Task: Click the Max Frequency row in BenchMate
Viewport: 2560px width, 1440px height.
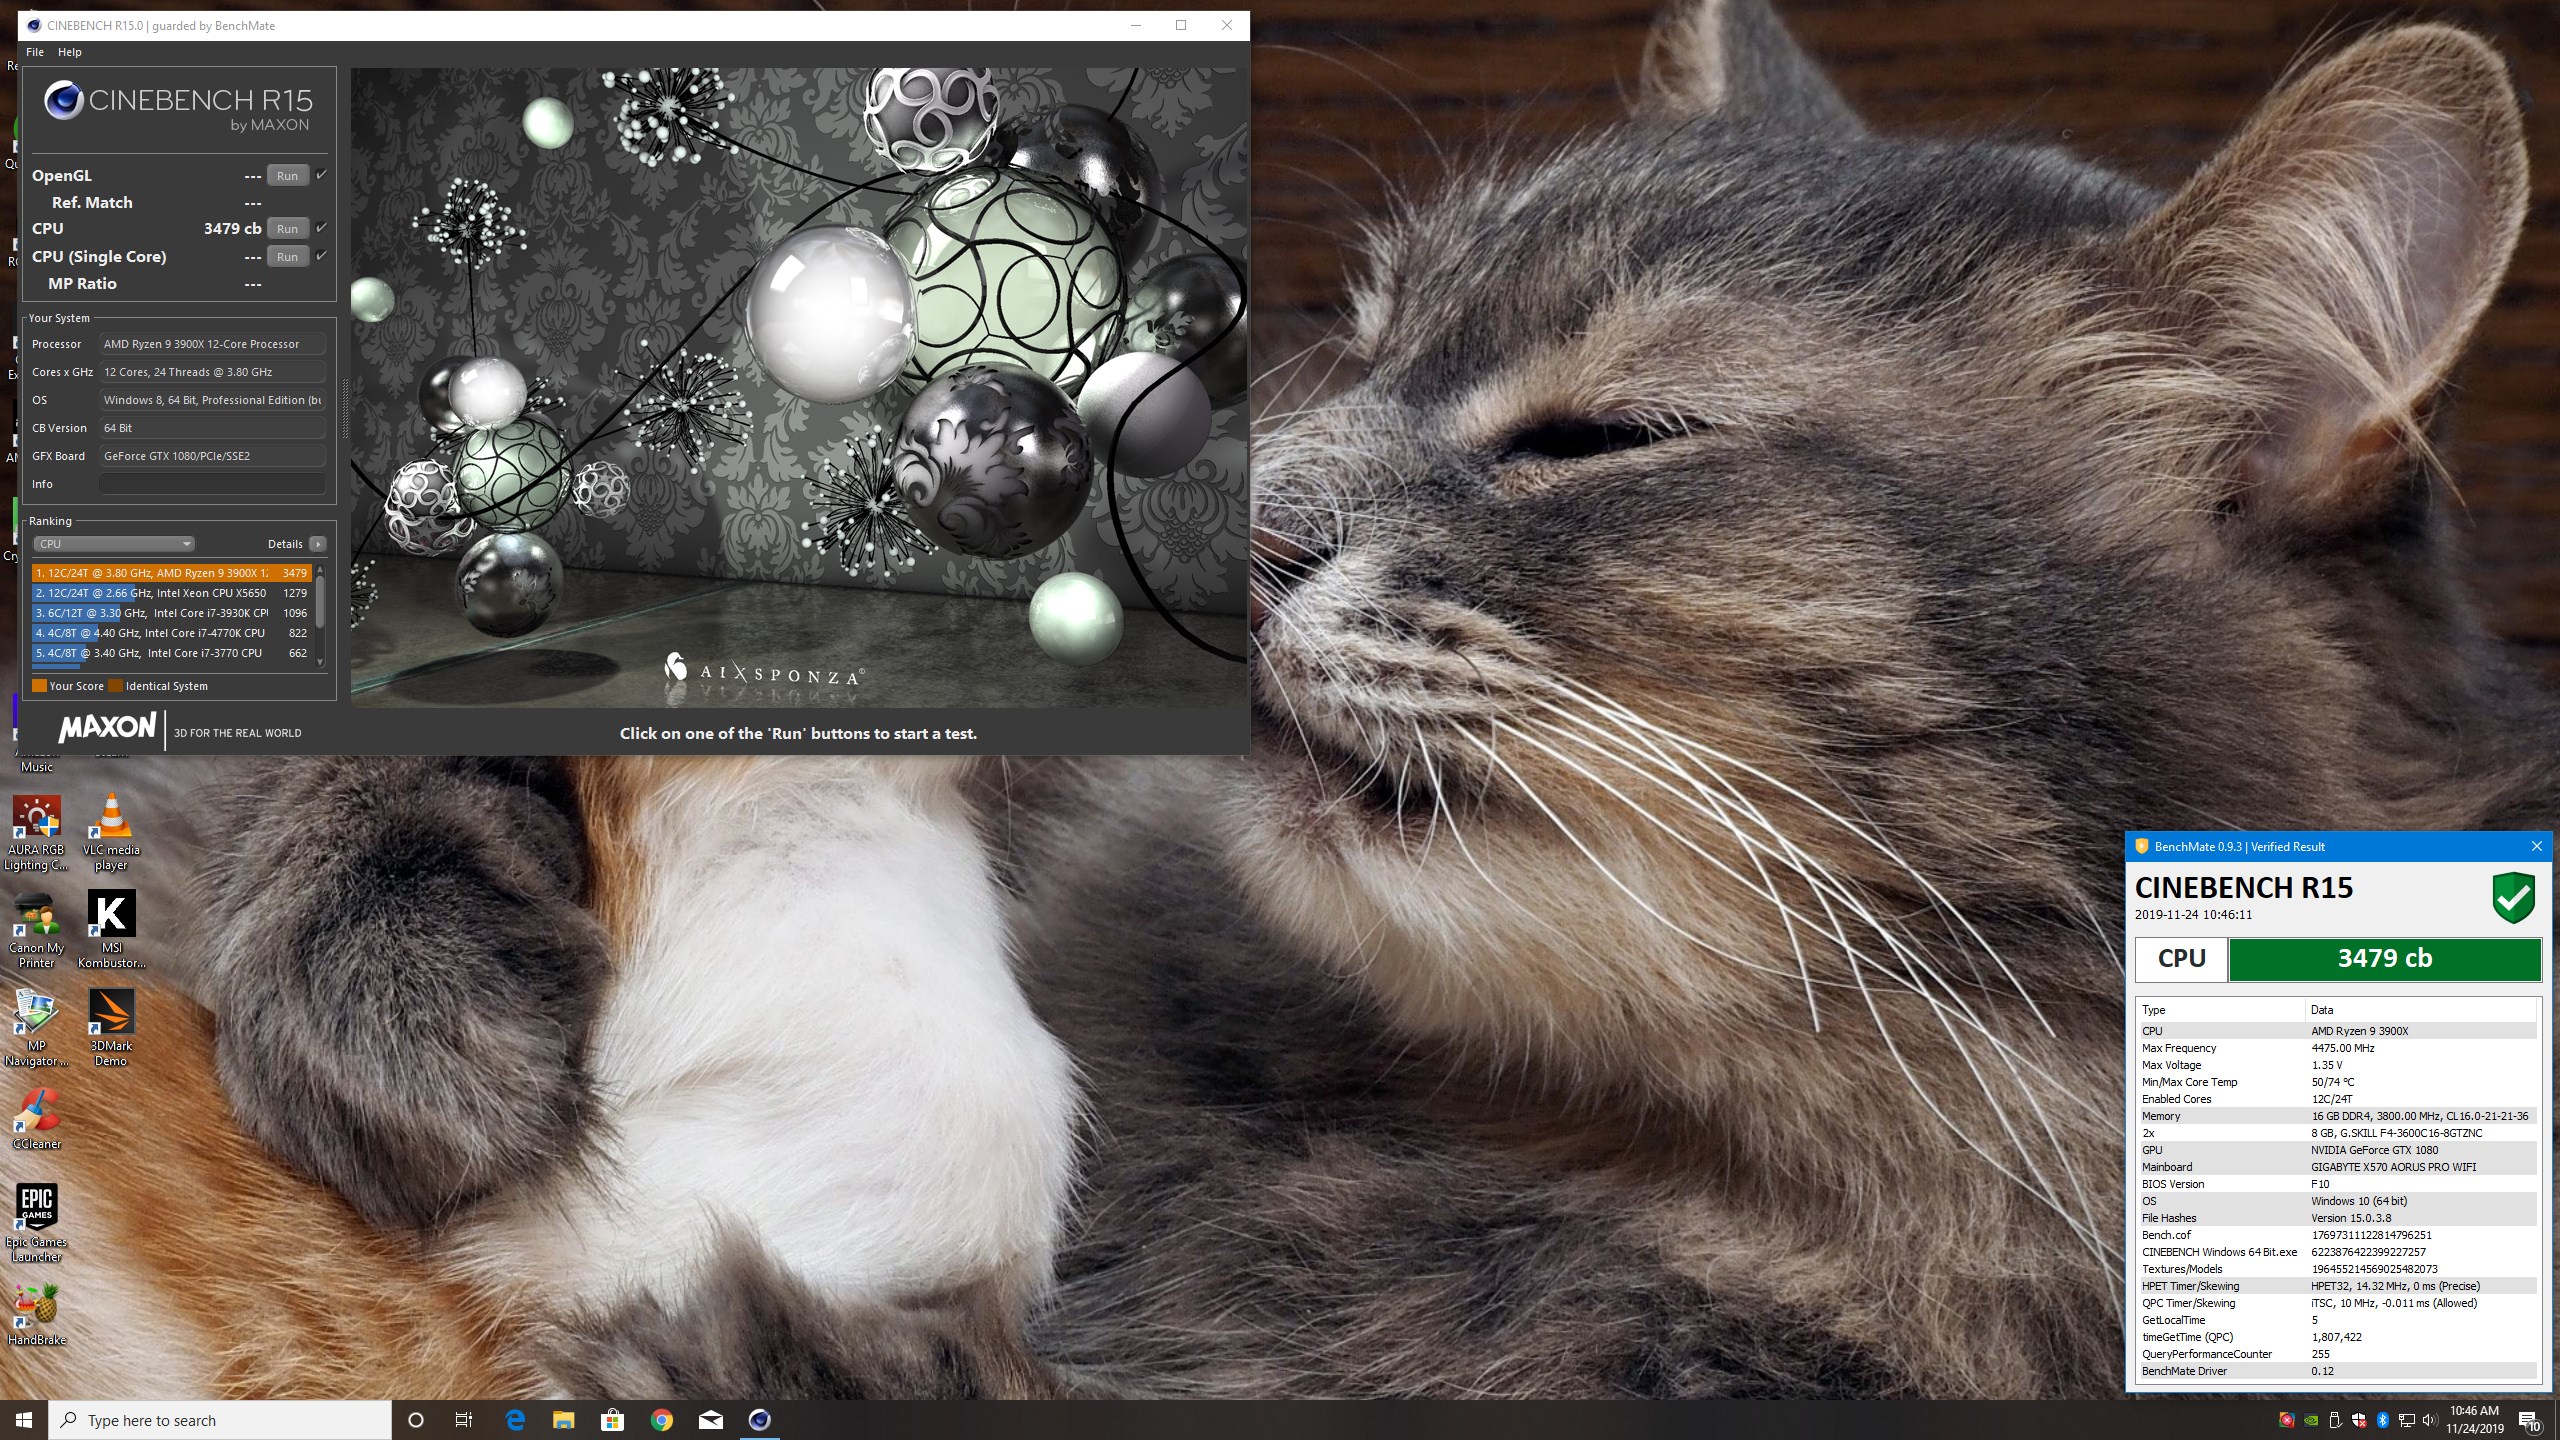Action: [x=2337, y=1048]
